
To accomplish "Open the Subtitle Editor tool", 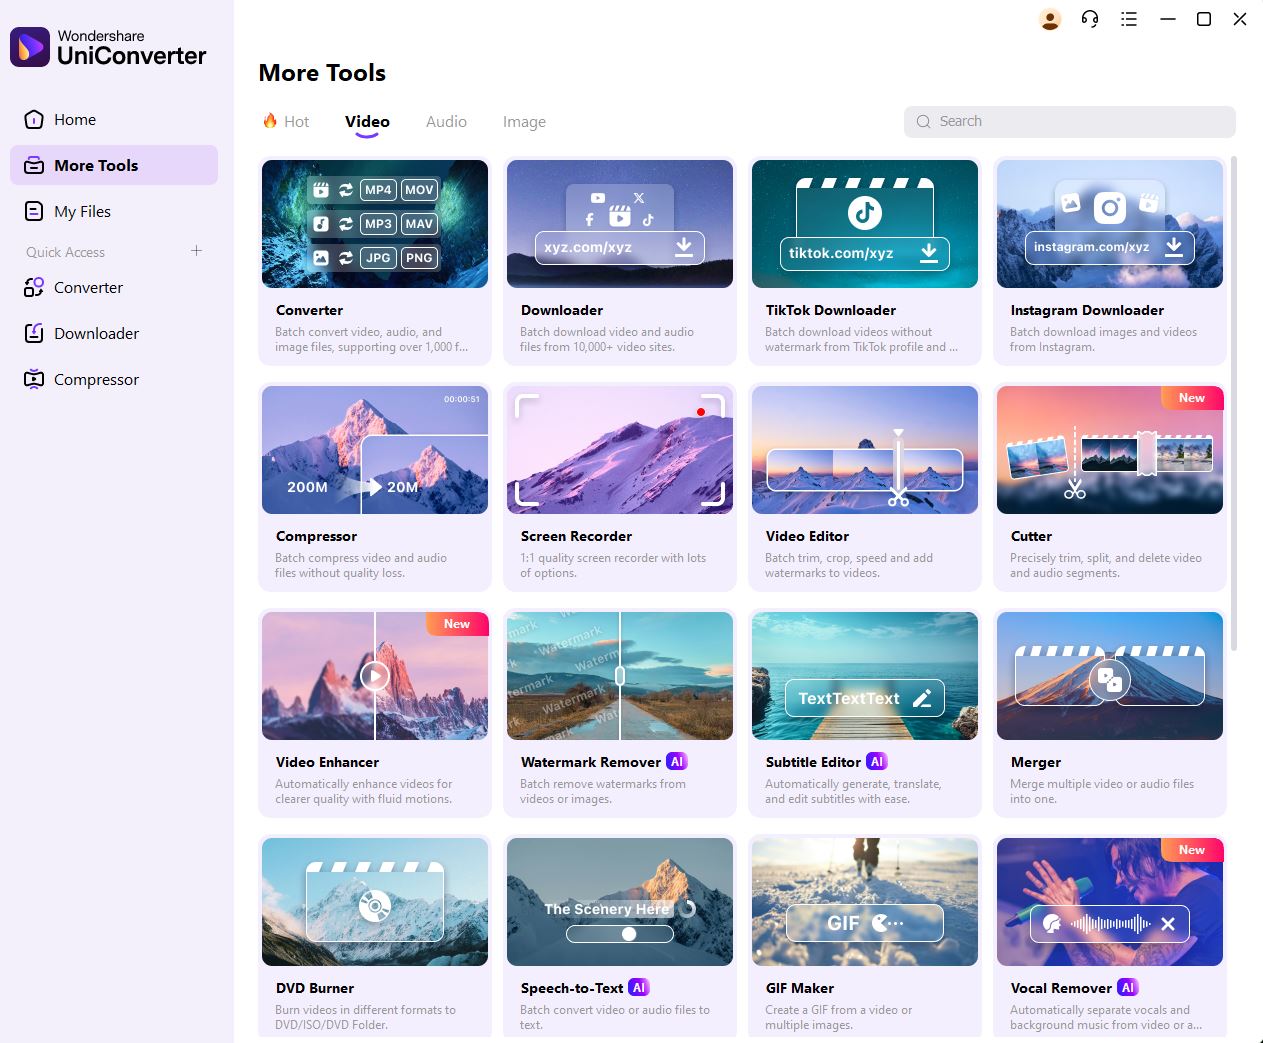I will coord(865,710).
